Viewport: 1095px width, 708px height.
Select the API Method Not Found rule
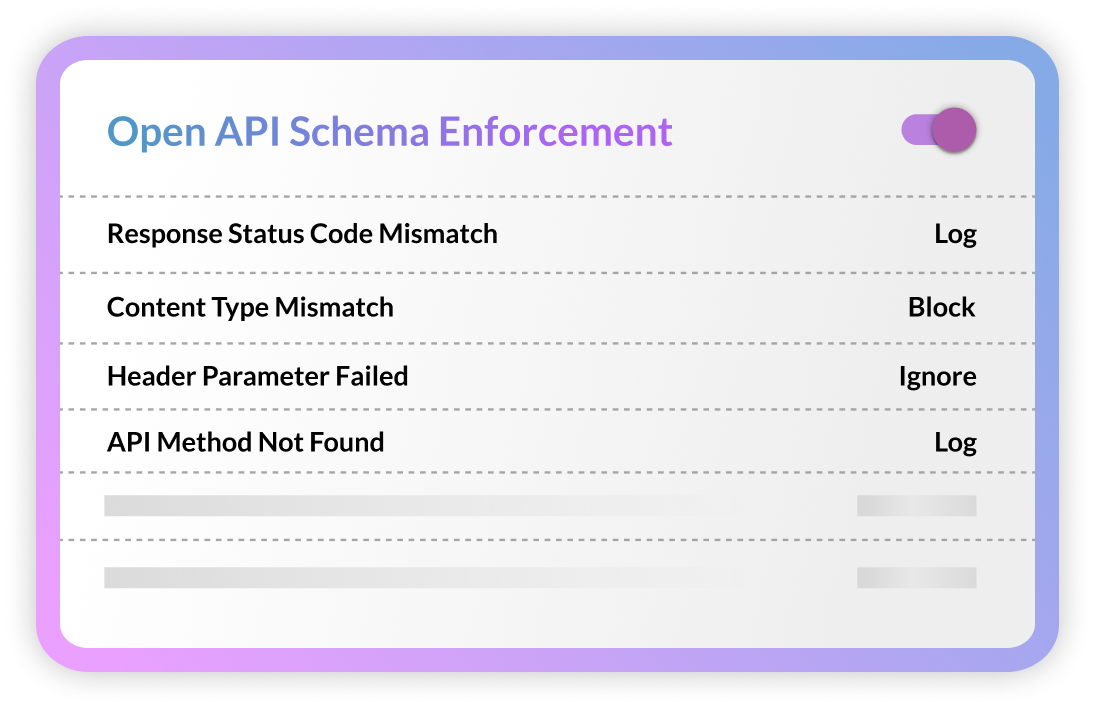tap(246, 442)
